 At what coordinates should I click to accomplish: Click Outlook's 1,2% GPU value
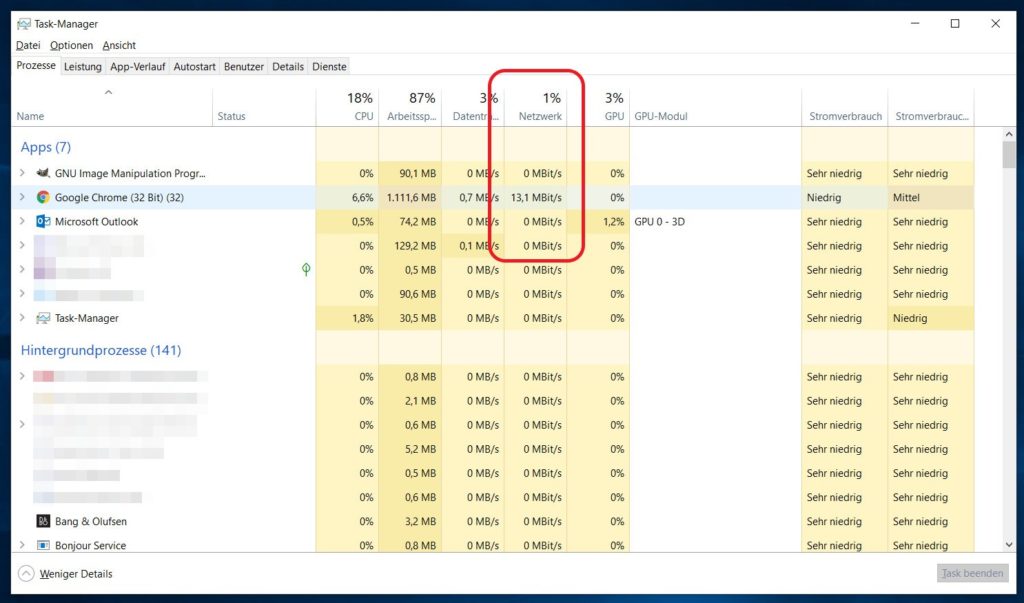(x=613, y=221)
